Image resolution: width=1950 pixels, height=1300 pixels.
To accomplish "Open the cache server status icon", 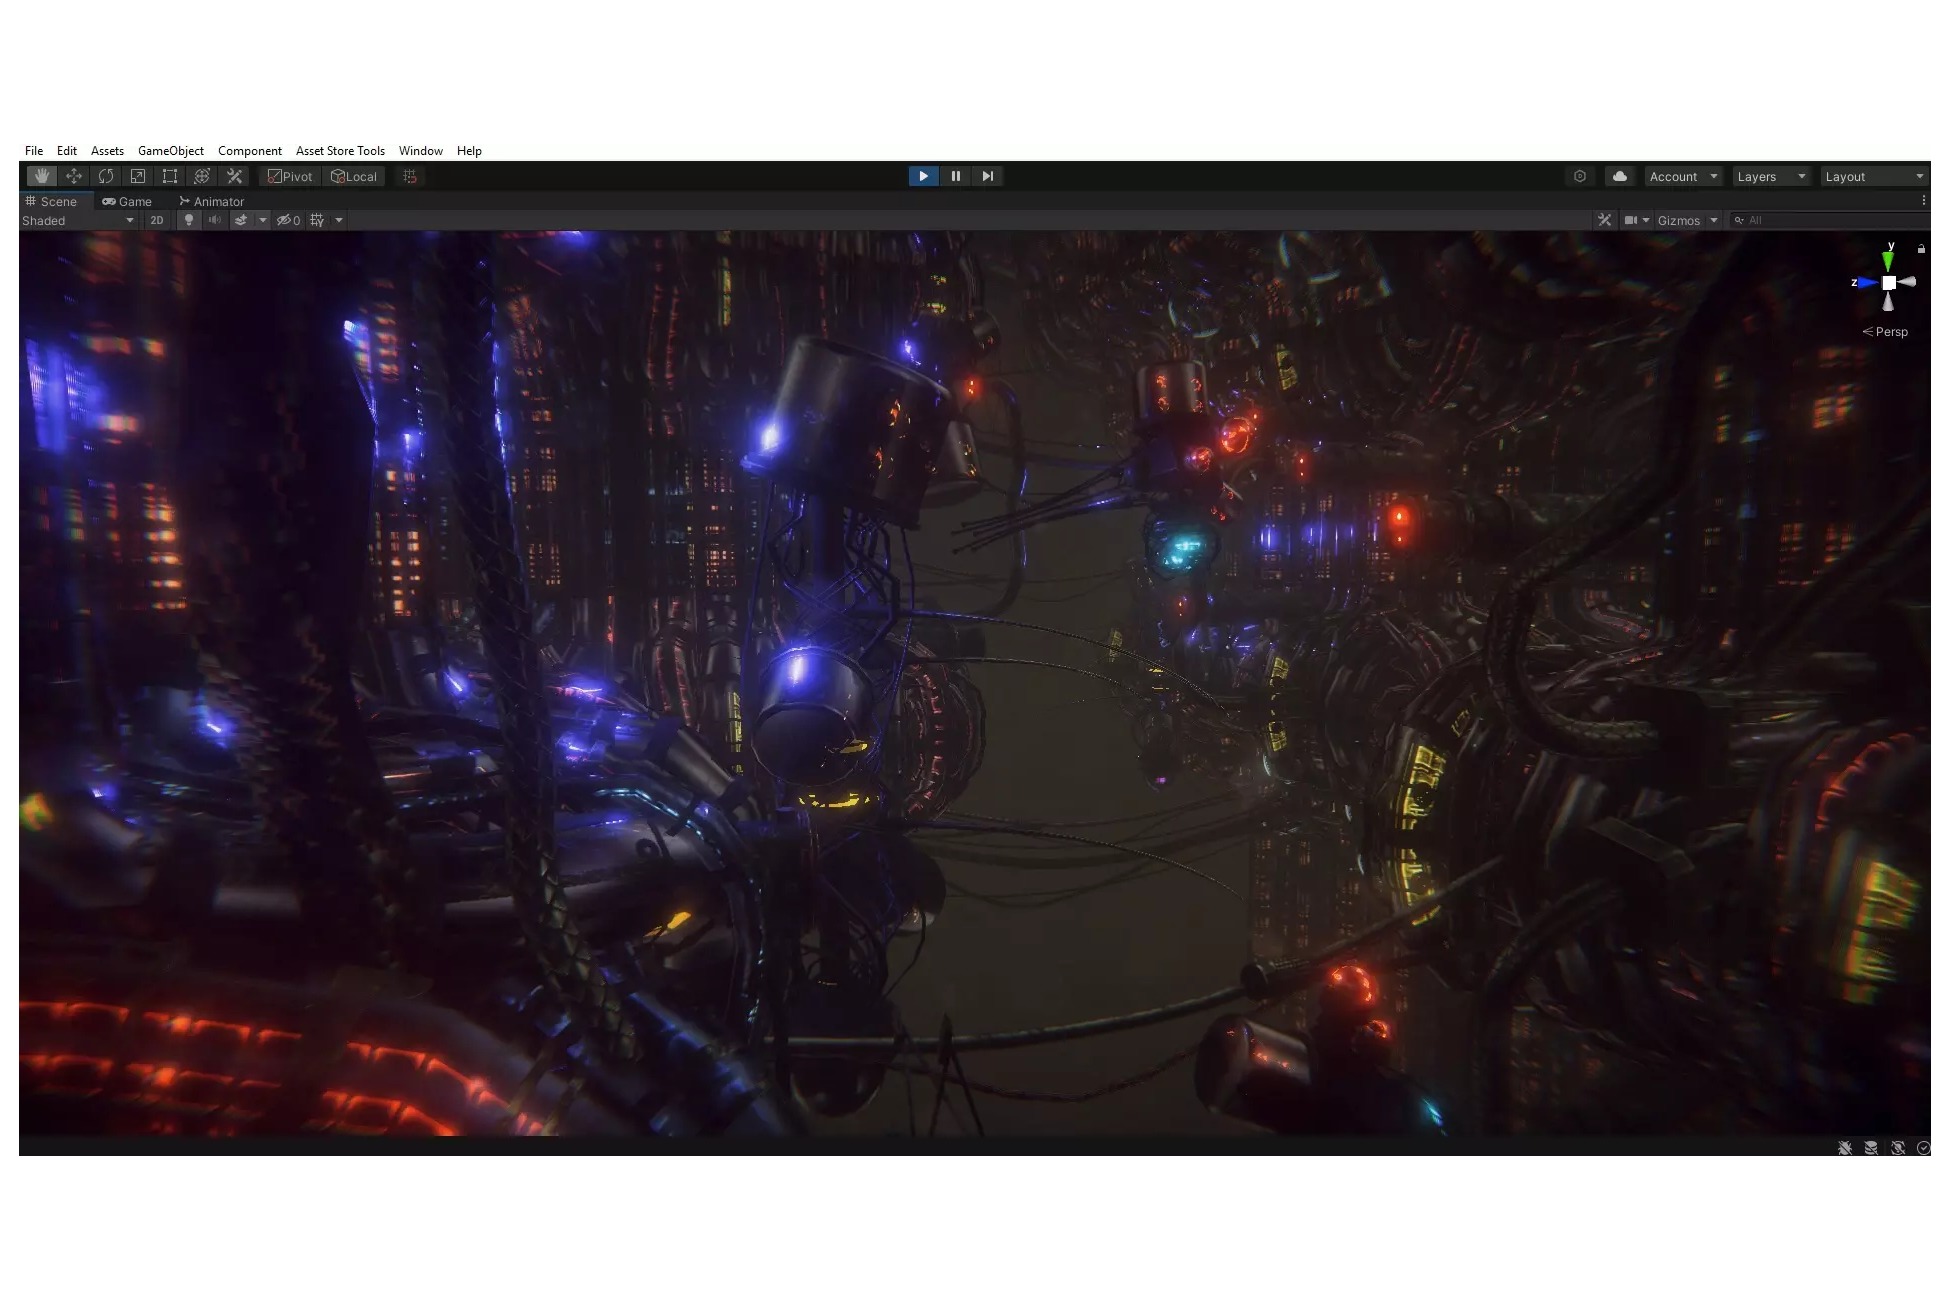I will pos(1871,1148).
